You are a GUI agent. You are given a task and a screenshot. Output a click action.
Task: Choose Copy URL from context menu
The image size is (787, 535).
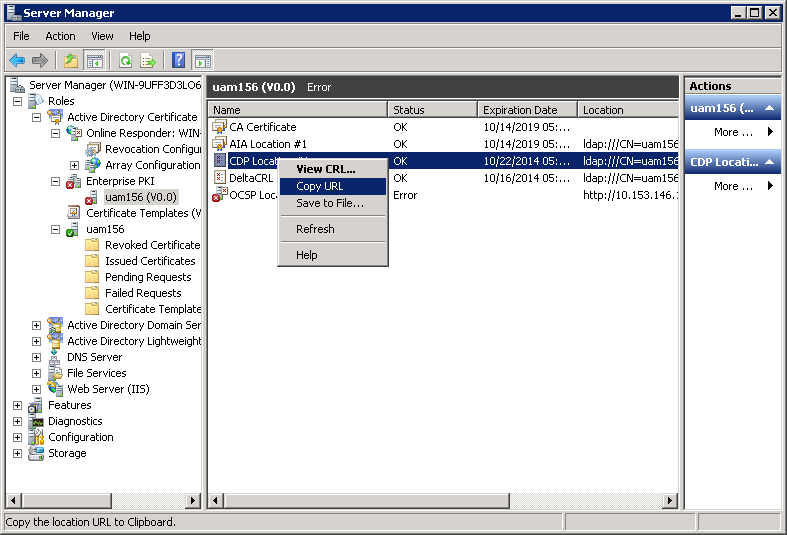333,186
